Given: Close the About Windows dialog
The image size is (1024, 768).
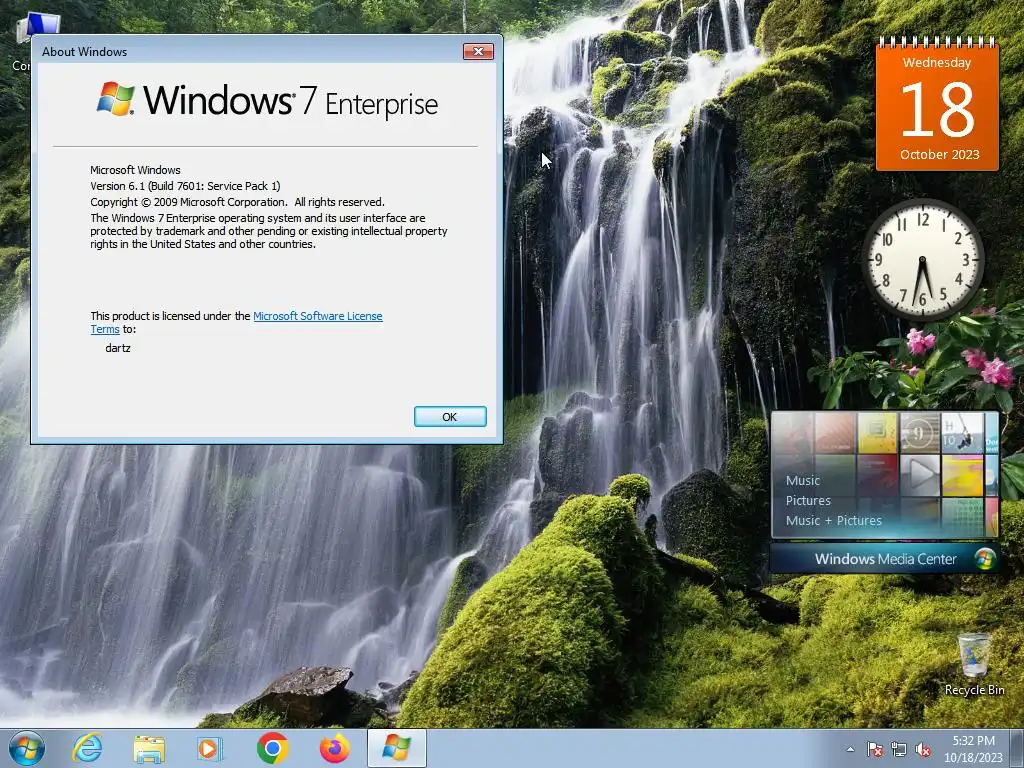Looking at the screenshot, I should [478, 52].
